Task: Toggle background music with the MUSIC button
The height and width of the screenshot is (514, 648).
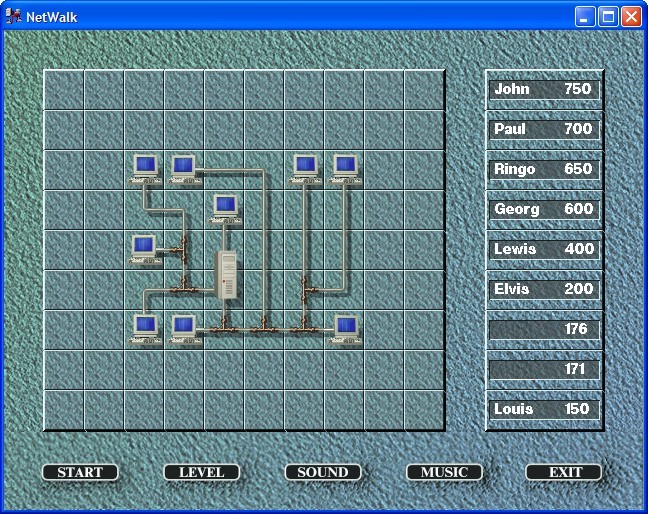Action: pyautogui.click(x=444, y=472)
